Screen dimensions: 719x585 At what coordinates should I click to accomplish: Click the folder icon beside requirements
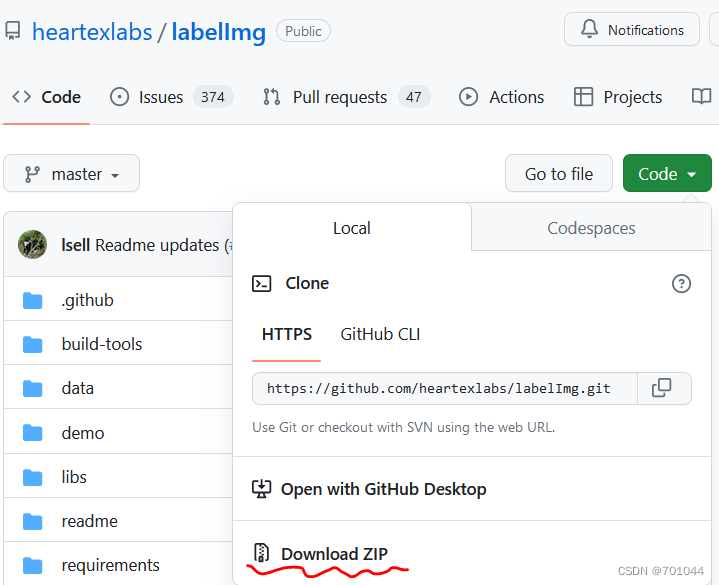coord(33,566)
